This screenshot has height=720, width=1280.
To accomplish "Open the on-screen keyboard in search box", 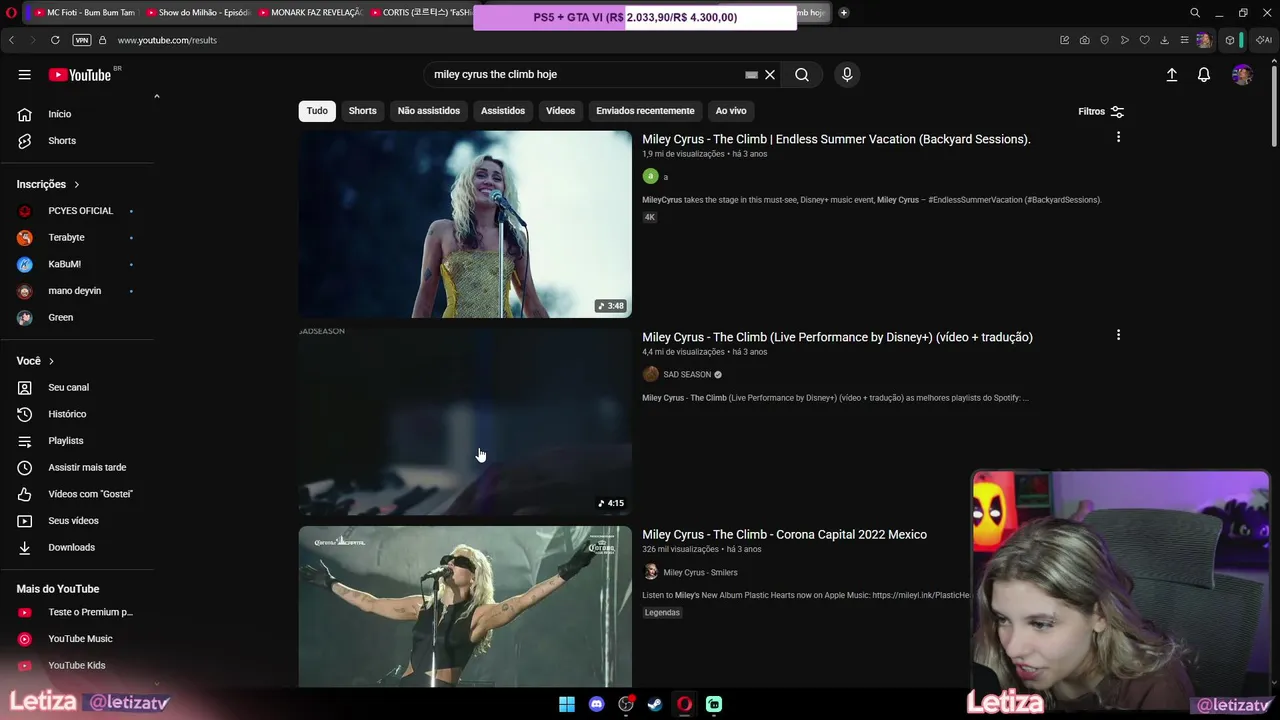I will point(752,74).
